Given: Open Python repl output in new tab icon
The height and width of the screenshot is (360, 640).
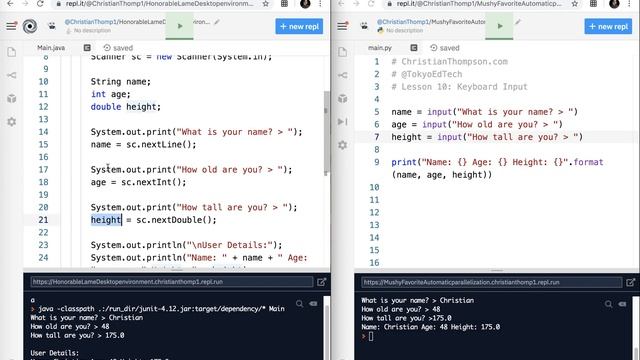Looking at the screenshot, I should tap(631, 282).
